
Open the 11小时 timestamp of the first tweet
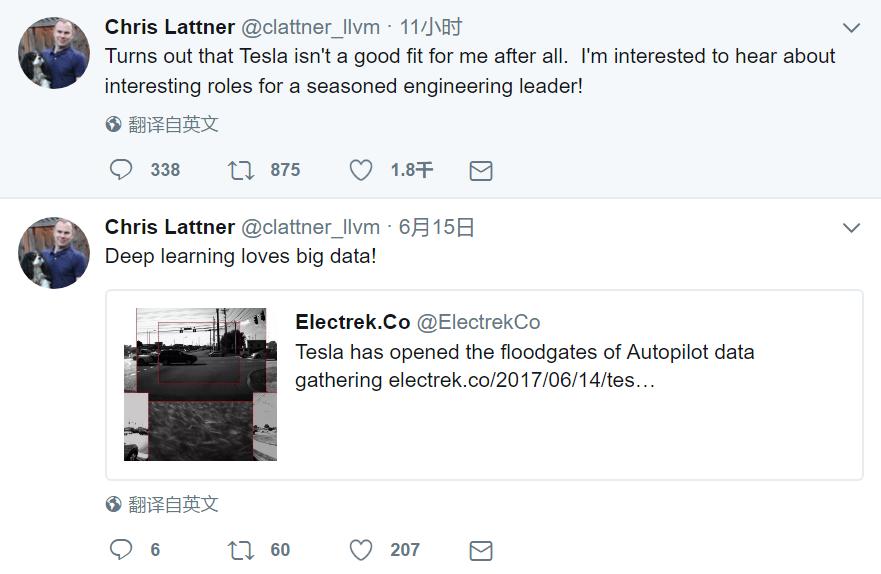431,27
